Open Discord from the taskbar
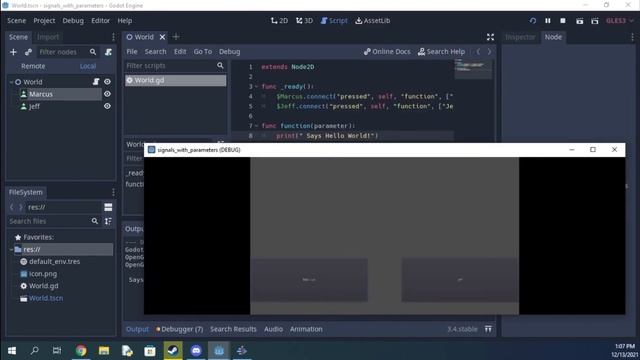 196,351
